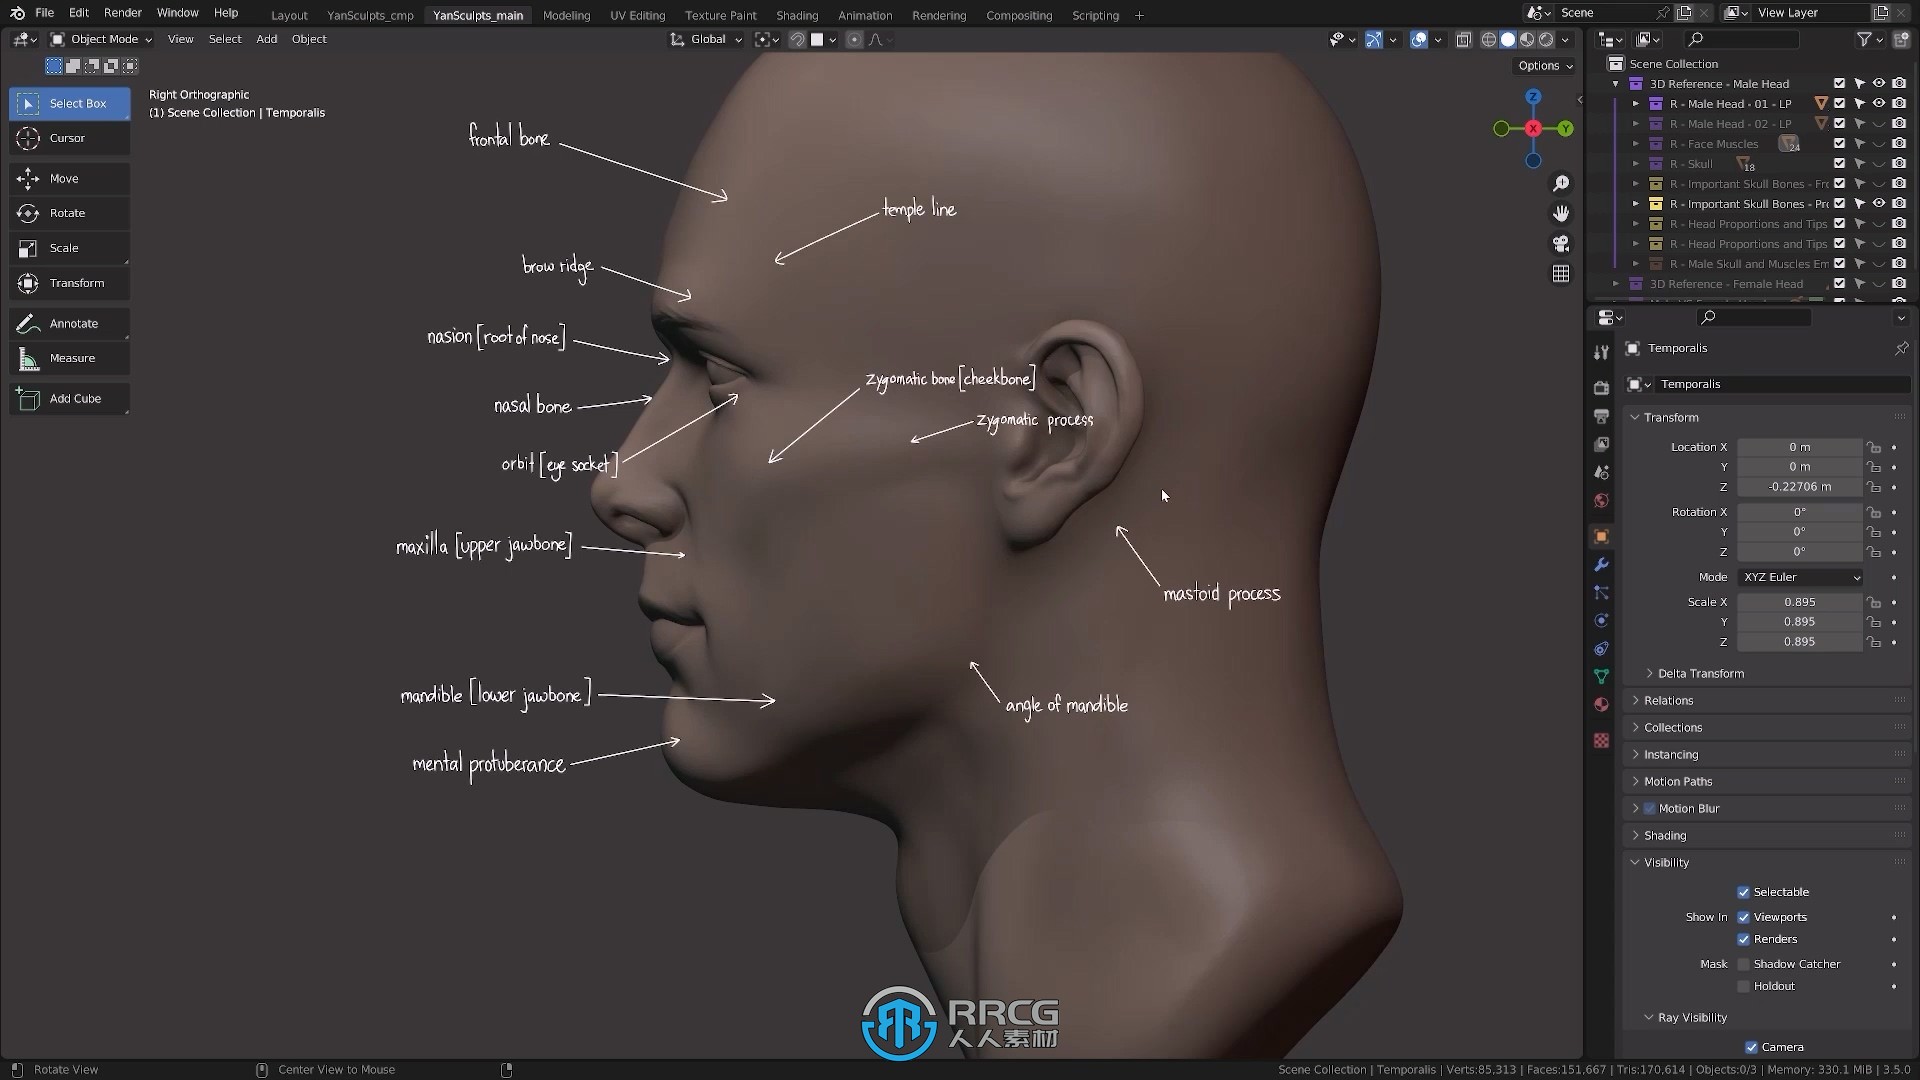1920x1080 pixels.
Task: Open the File menu
Action: [44, 13]
